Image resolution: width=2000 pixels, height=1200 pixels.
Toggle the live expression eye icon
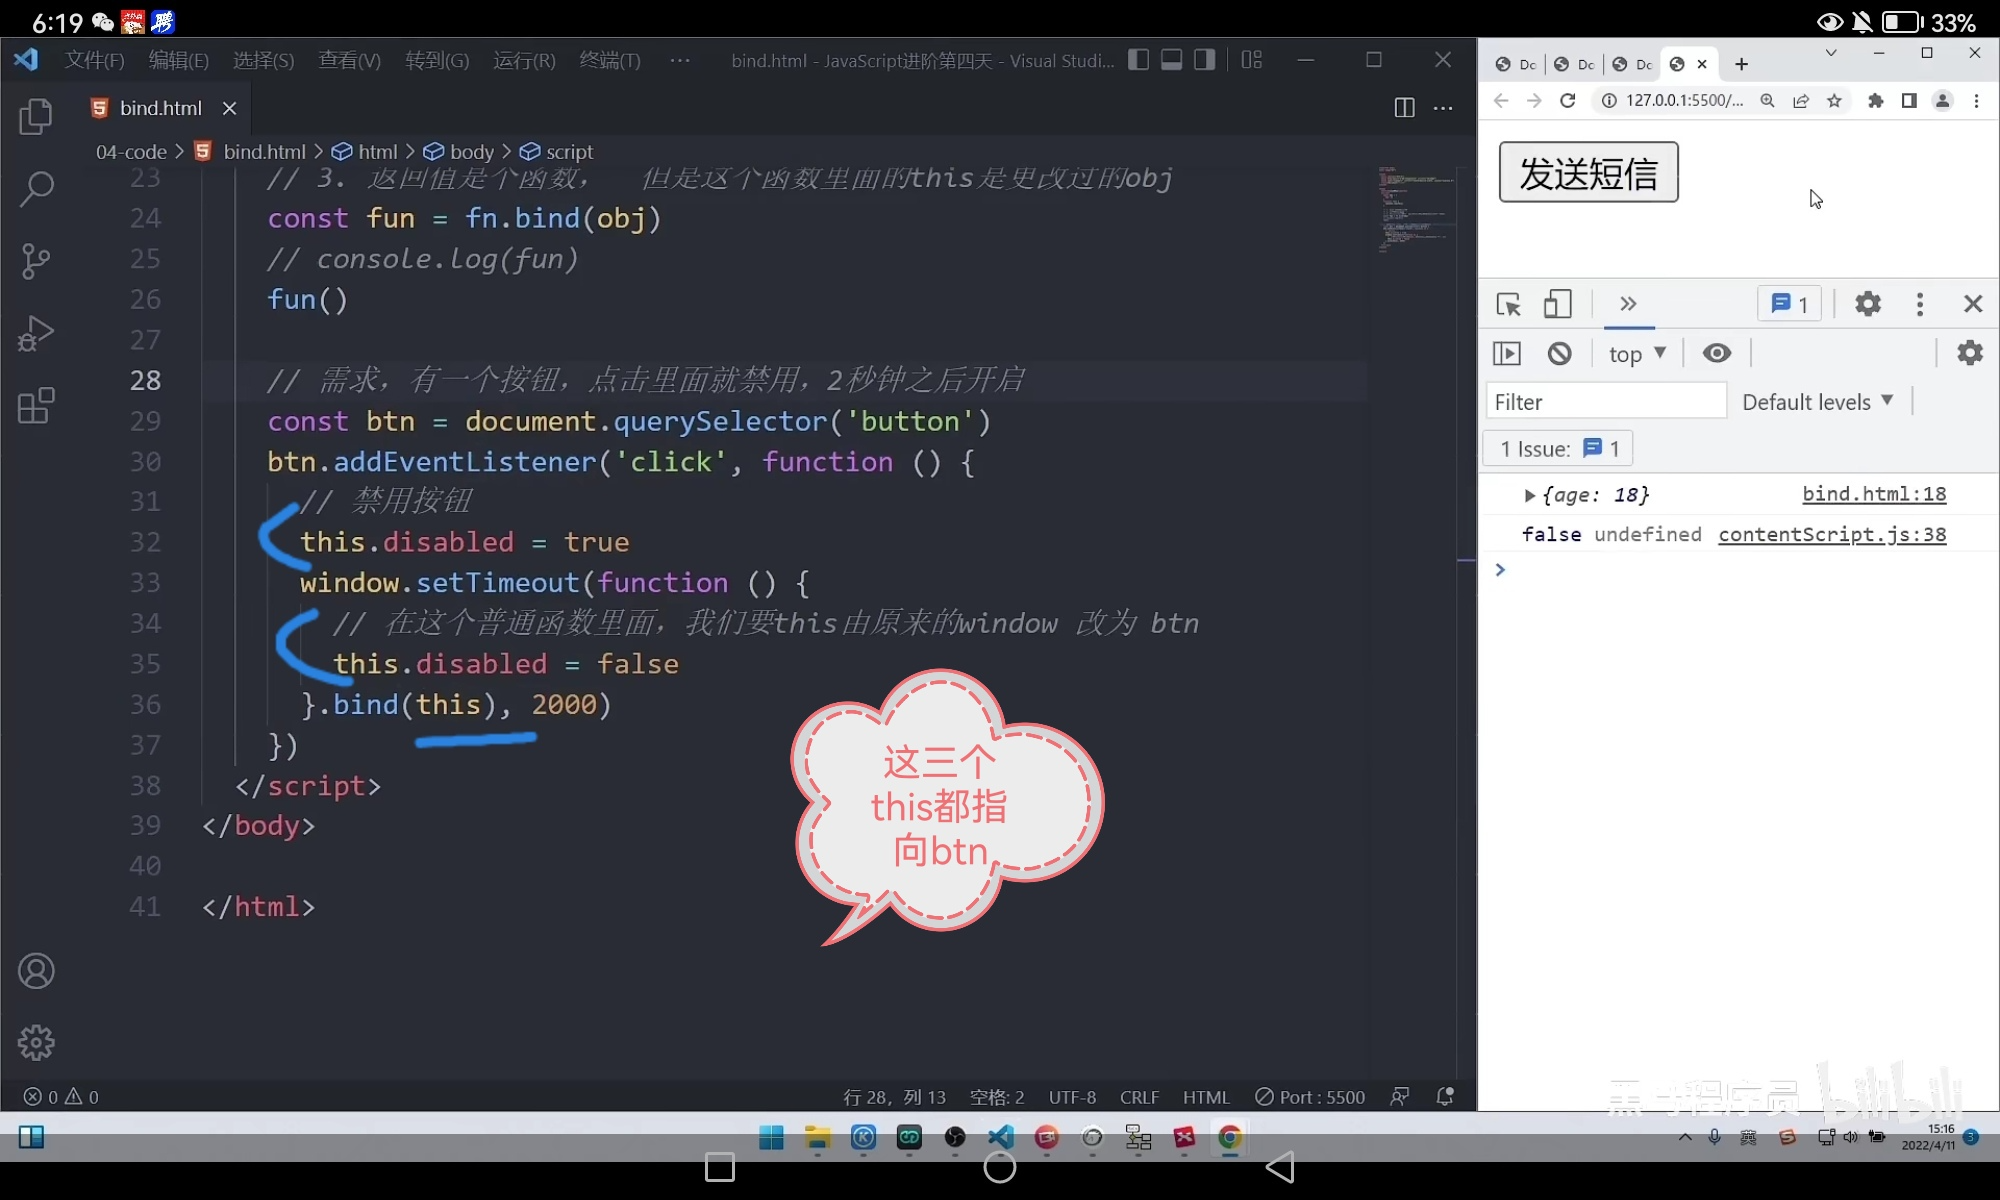click(x=1717, y=353)
